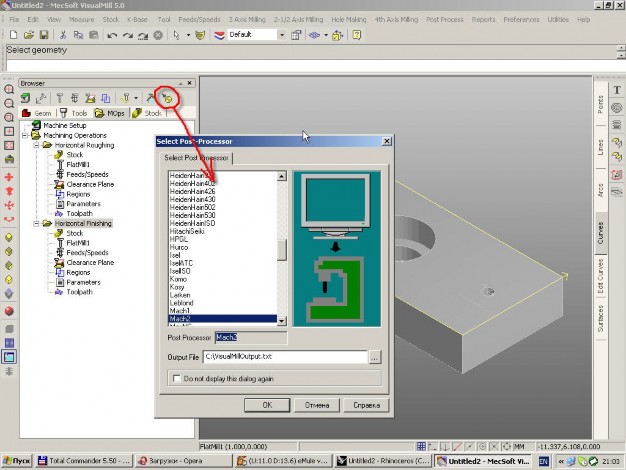Confirm the dialog with OK

tap(267, 405)
